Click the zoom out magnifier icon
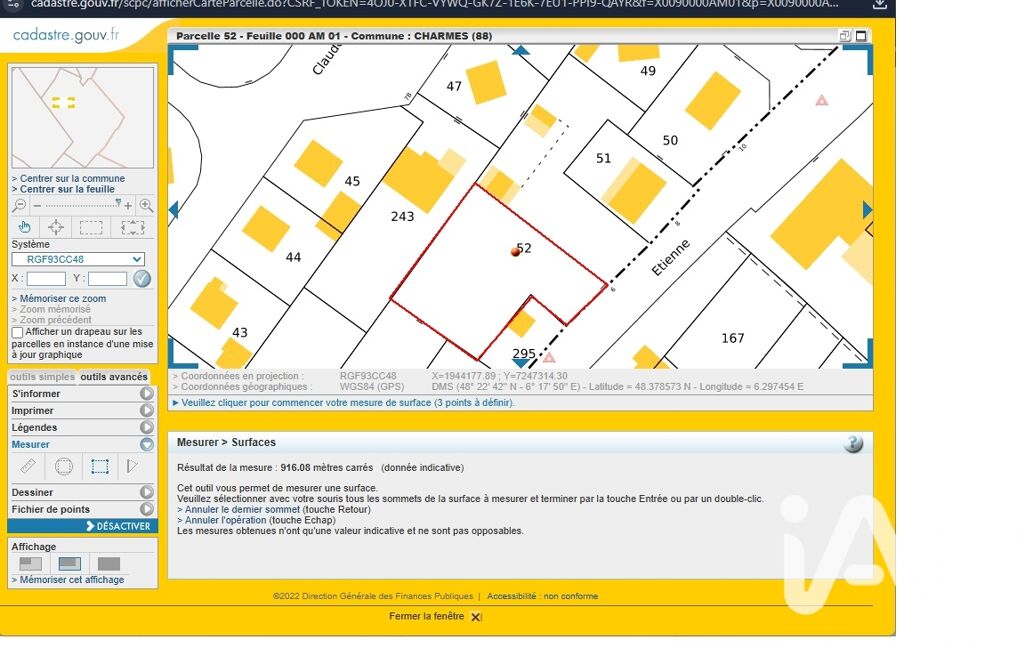This screenshot has height=650, width=1025. click(19, 205)
